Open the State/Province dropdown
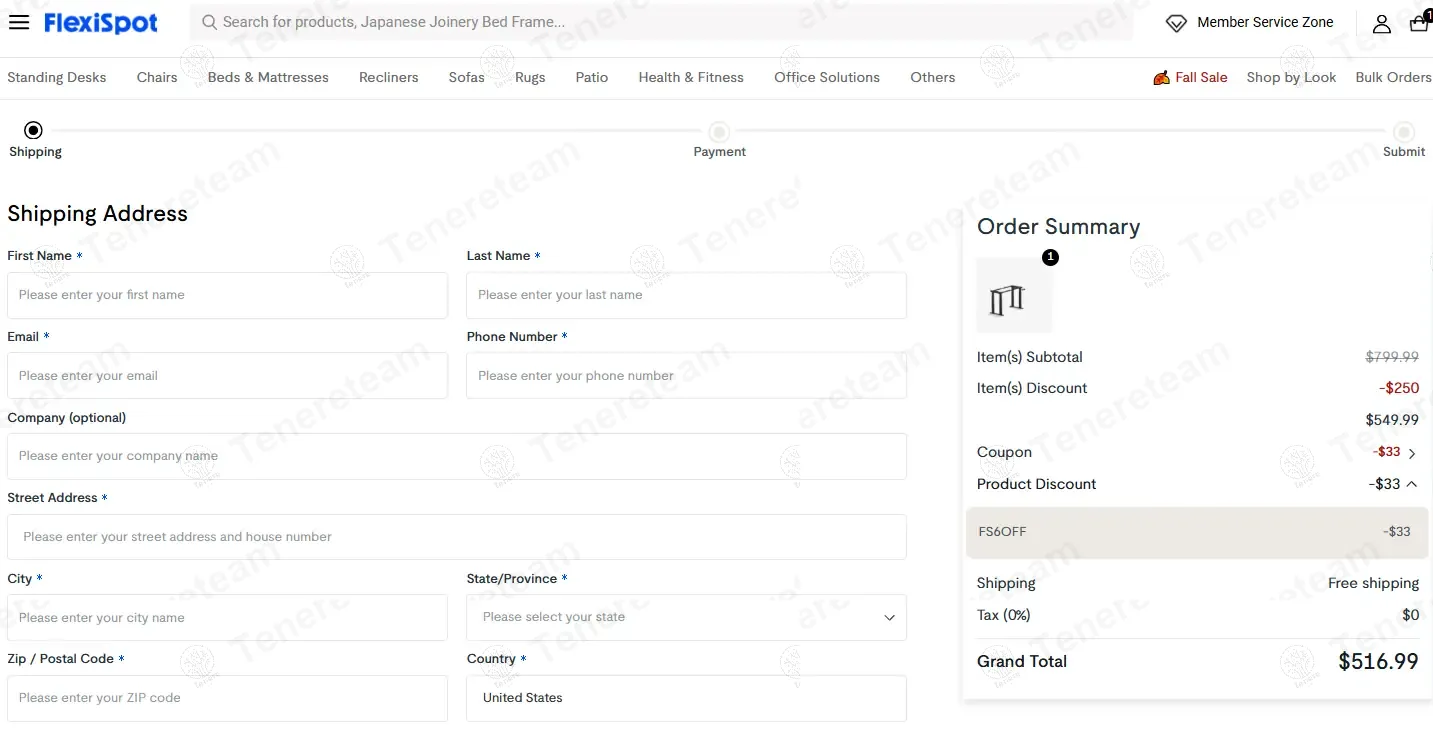1433x730 pixels. coord(686,617)
